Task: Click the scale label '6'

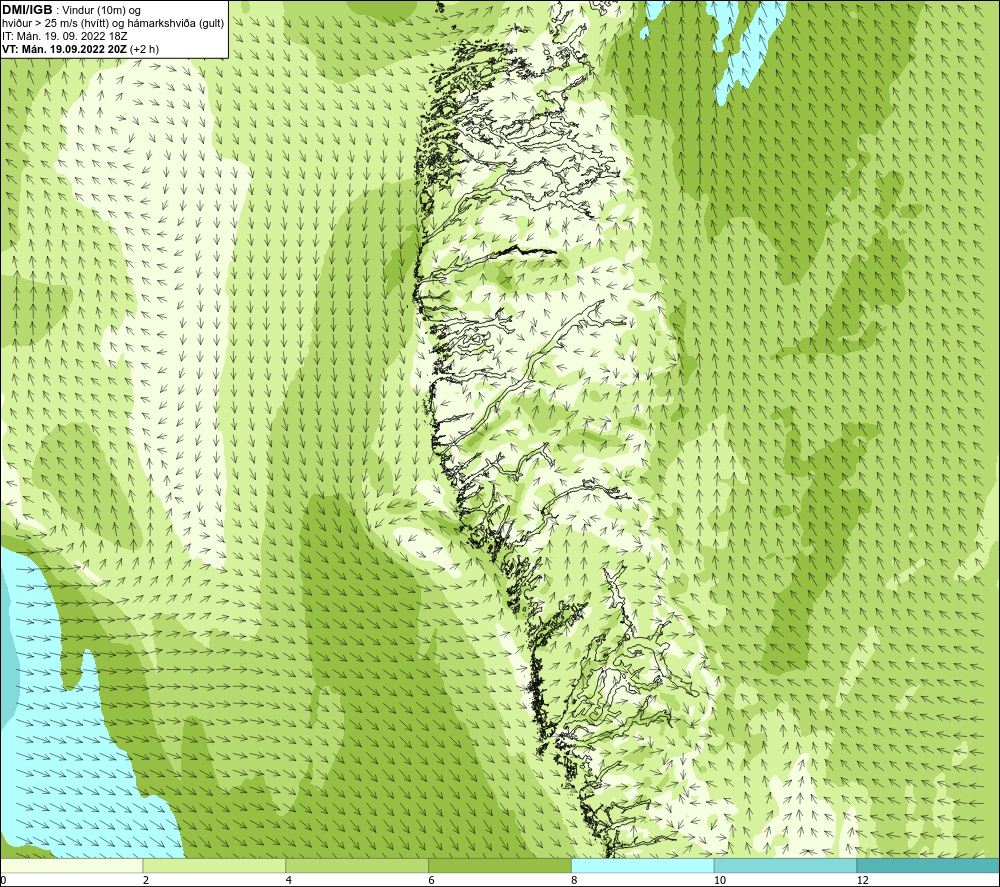Action: [x=432, y=881]
